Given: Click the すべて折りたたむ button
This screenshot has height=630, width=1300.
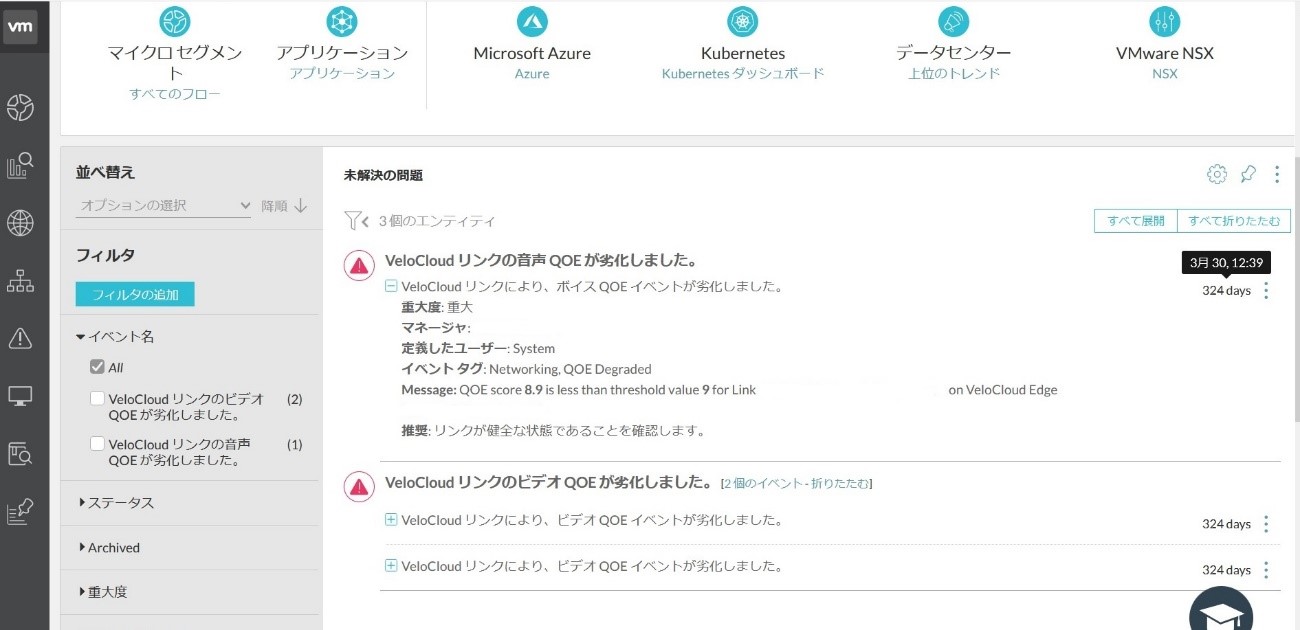Looking at the screenshot, I should click(x=1234, y=221).
